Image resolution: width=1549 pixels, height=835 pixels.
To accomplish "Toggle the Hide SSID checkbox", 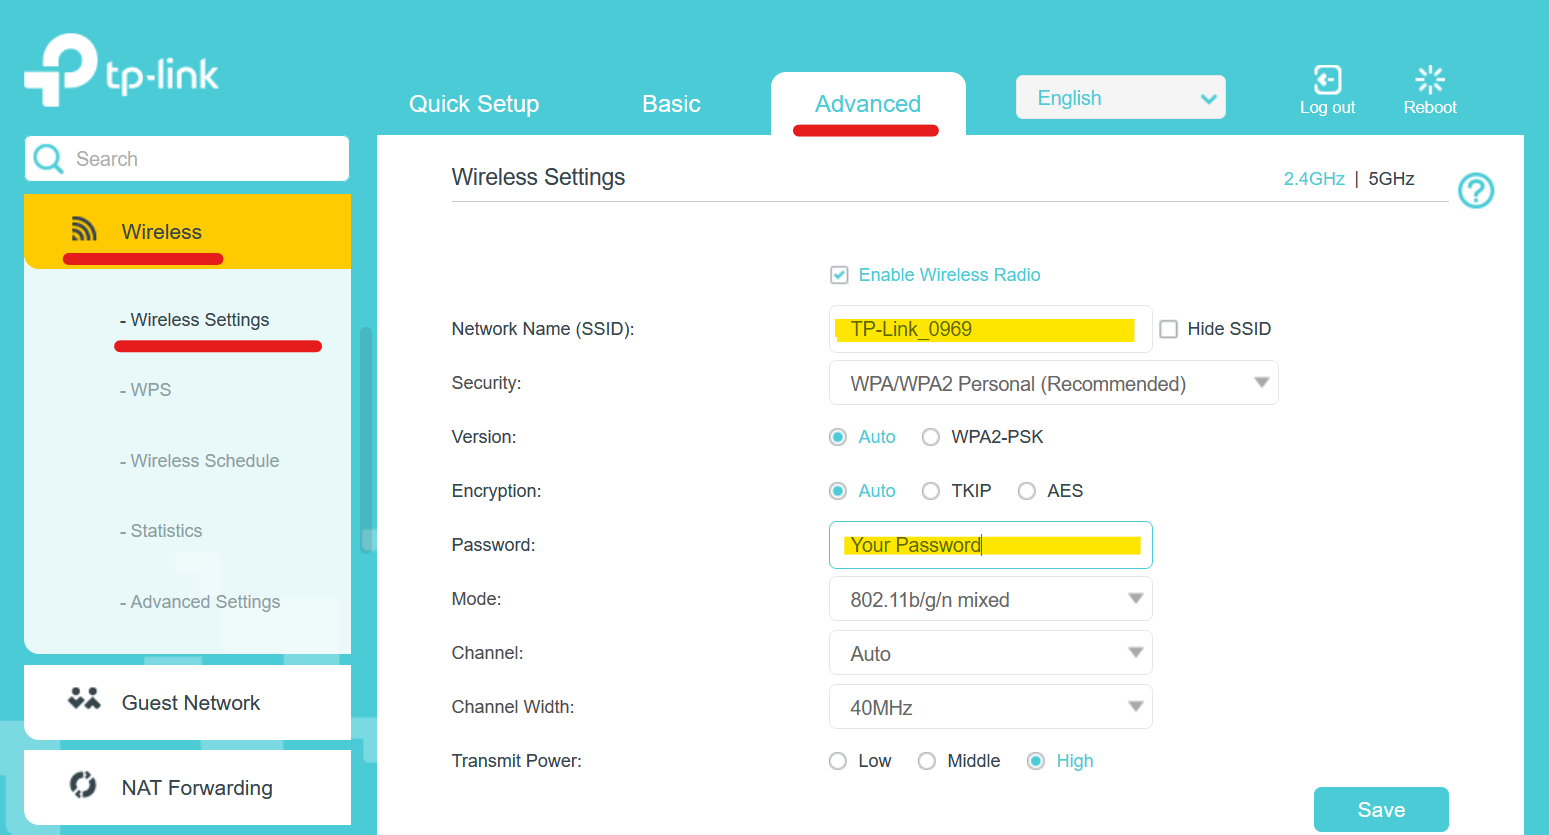I will [1169, 328].
